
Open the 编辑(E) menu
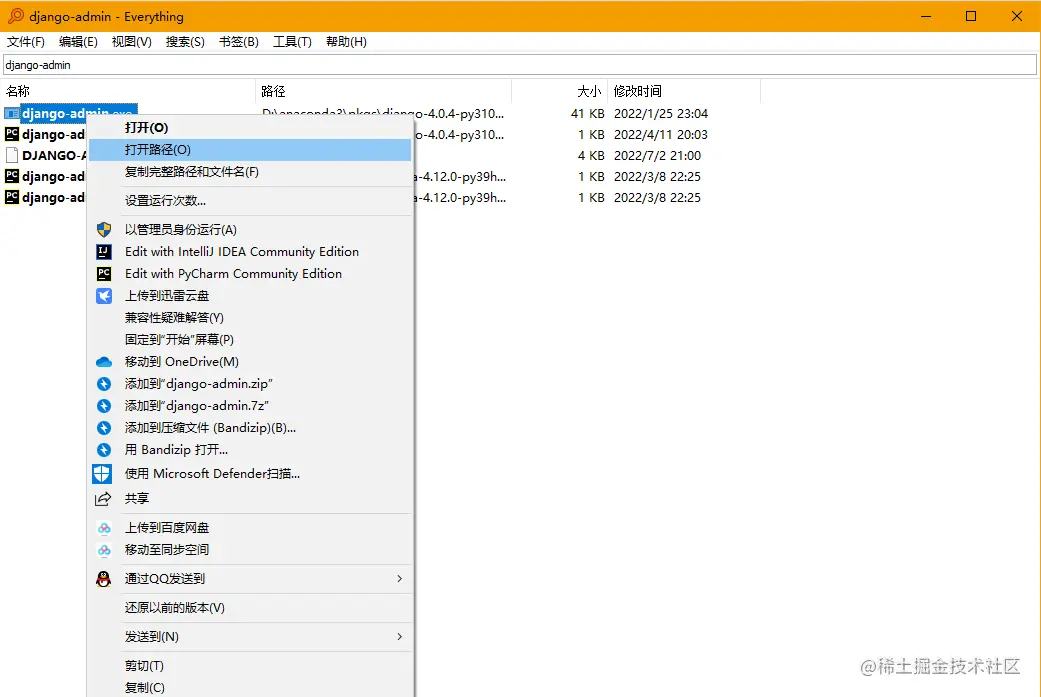point(78,42)
